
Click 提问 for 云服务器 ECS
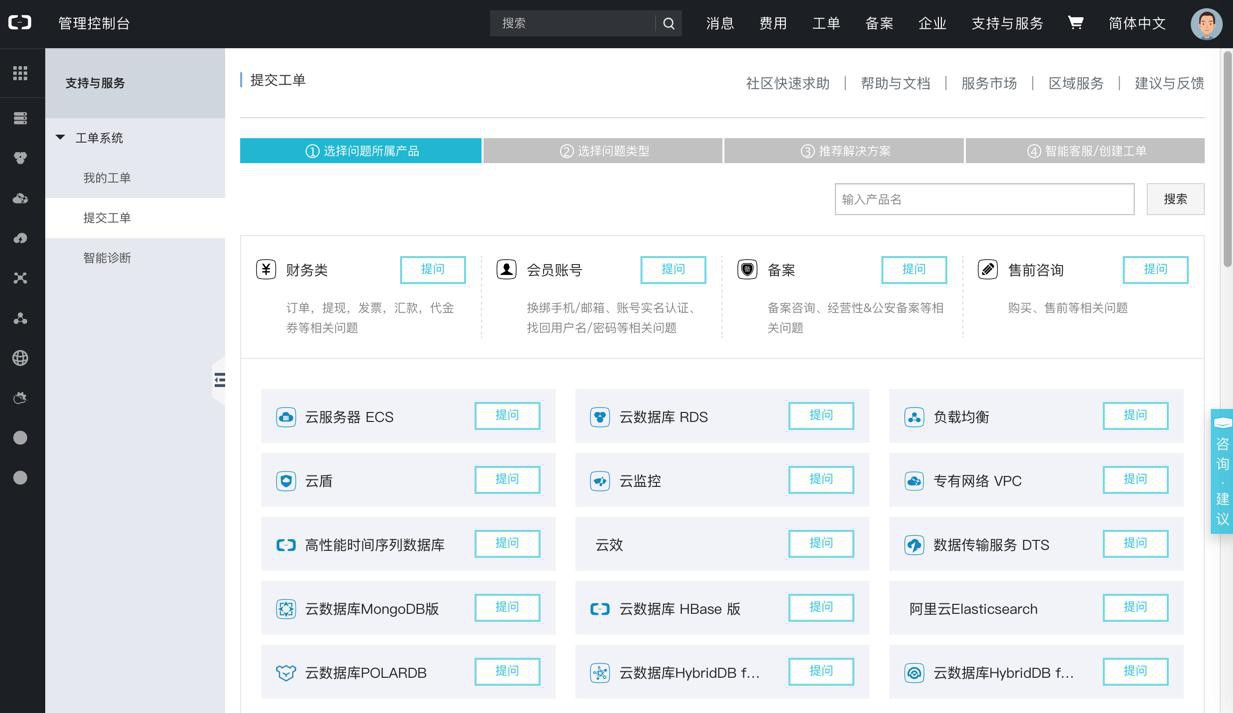coord(507,416)
